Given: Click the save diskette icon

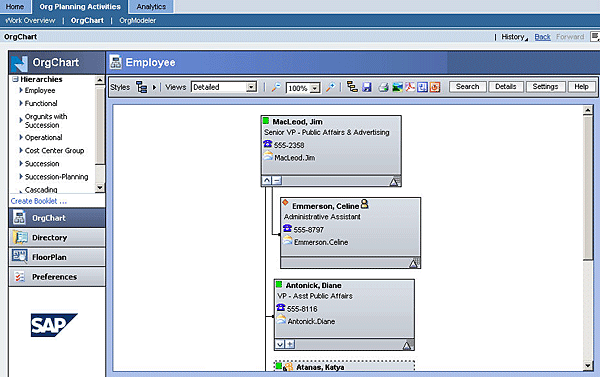Looking at the screenshot, I should pos(367,87).
